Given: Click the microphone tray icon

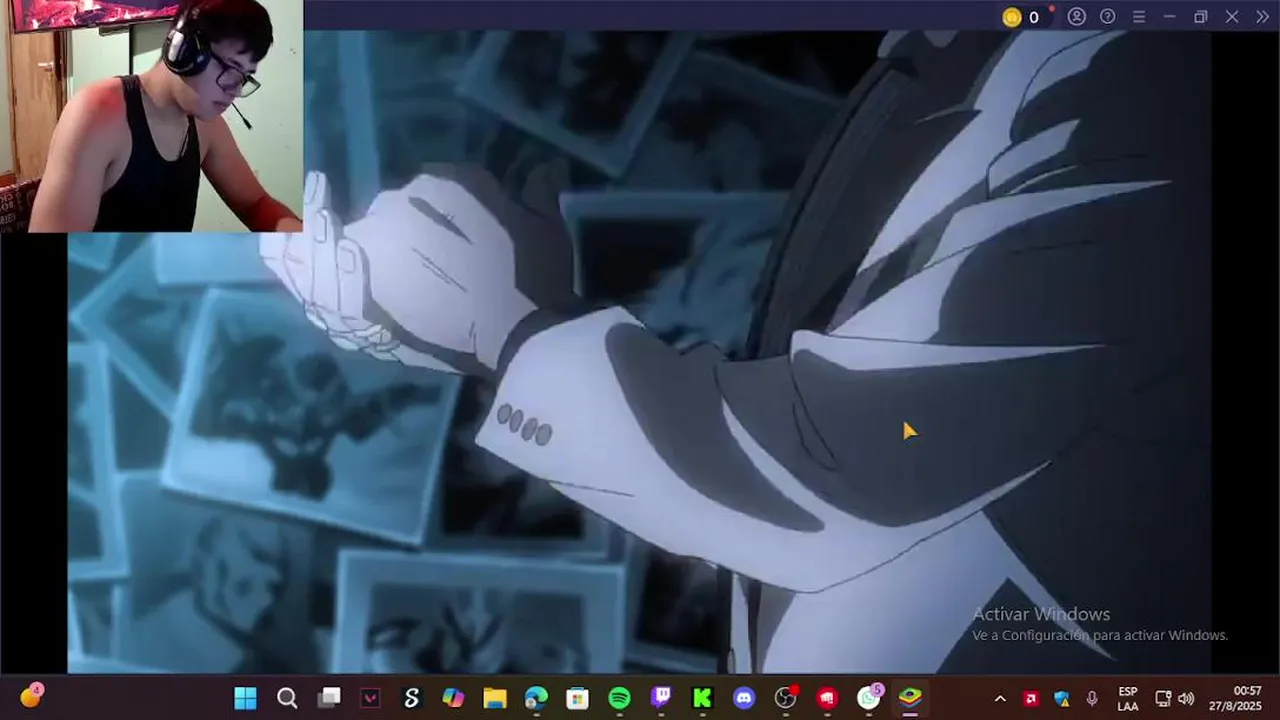Looking at the screenshot, I should [1092, 699].
